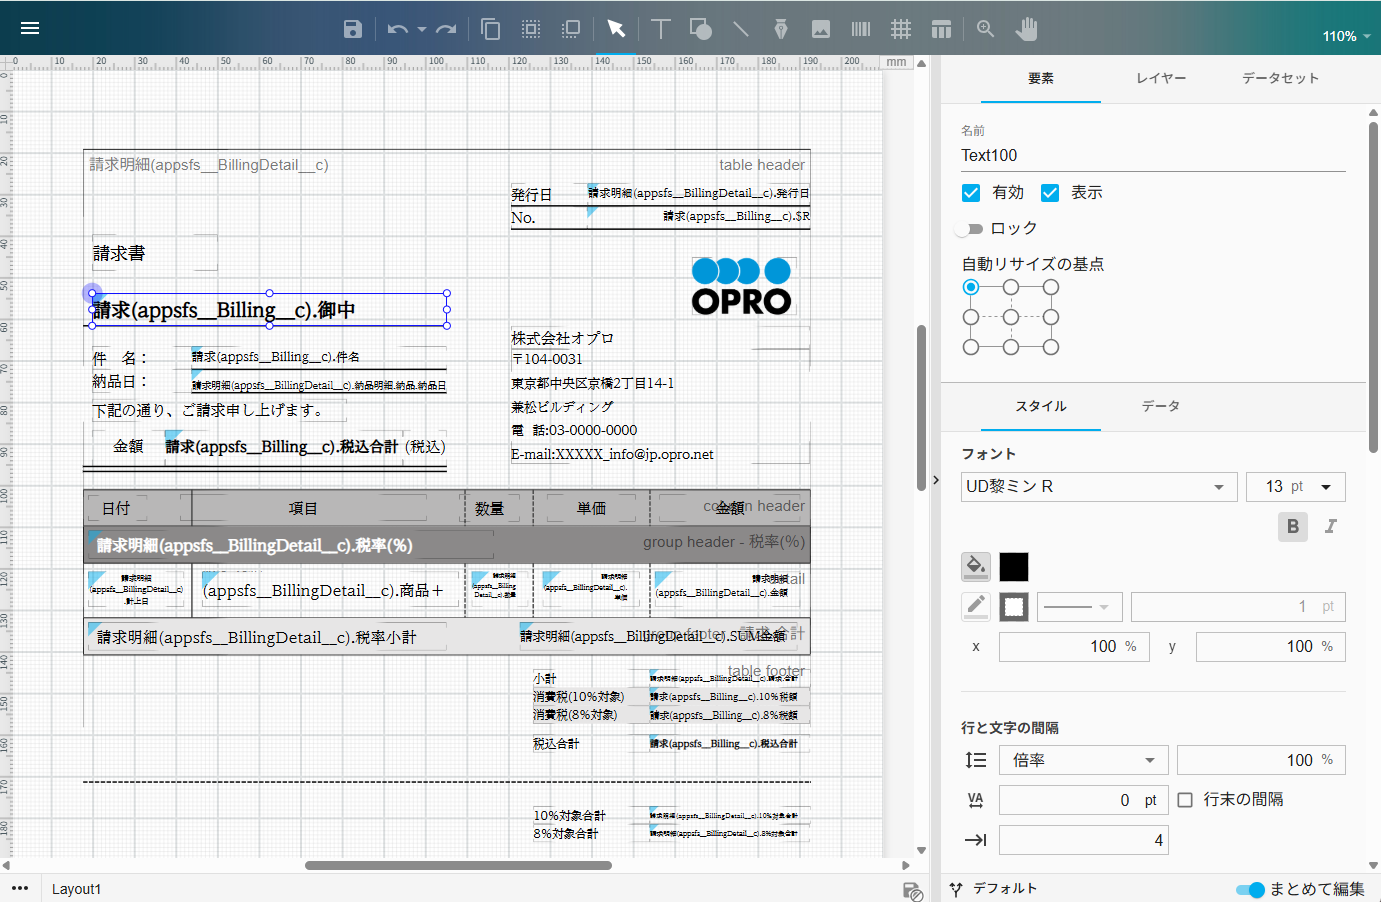Collapse the right properties panel arrow
This screenshot has width=1381, height=902.
point(936,480)
